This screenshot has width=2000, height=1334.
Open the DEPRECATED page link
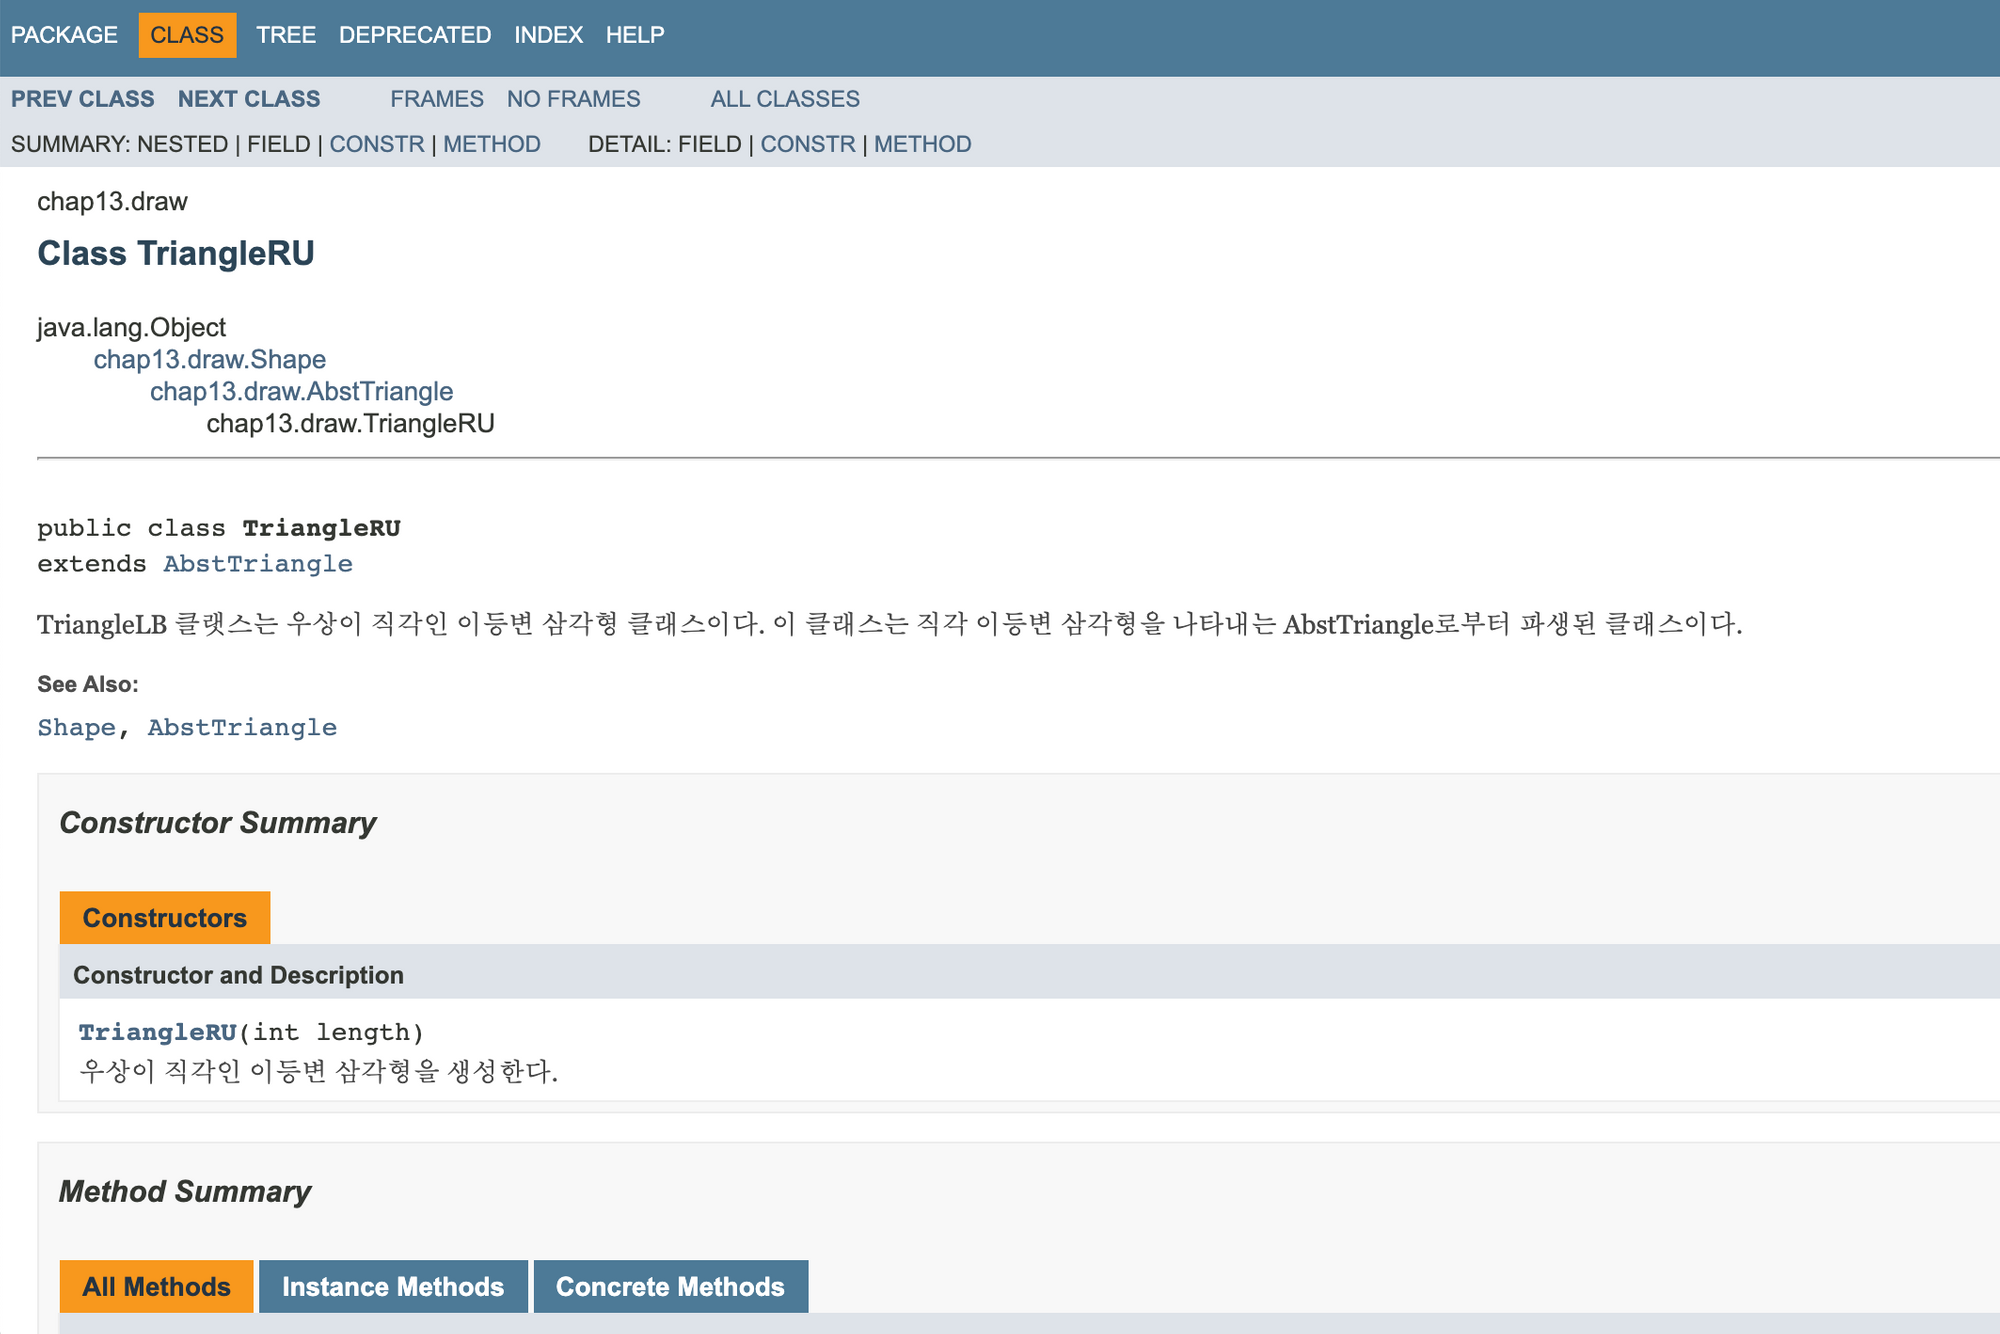(x=414, y=35)
